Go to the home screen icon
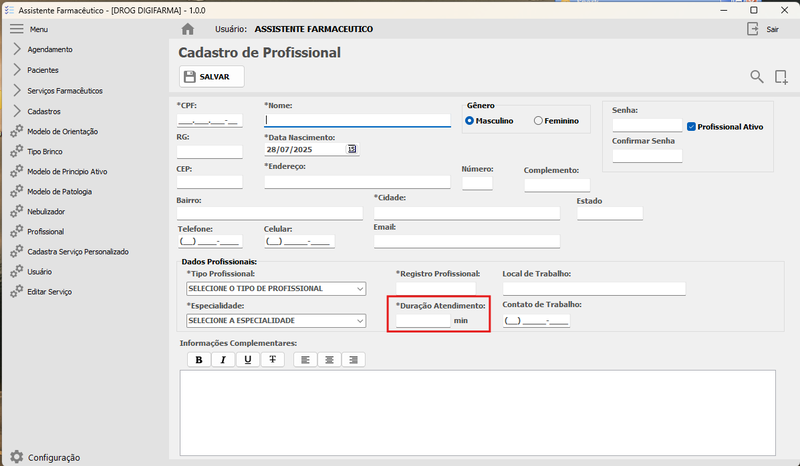 (188, 29)
